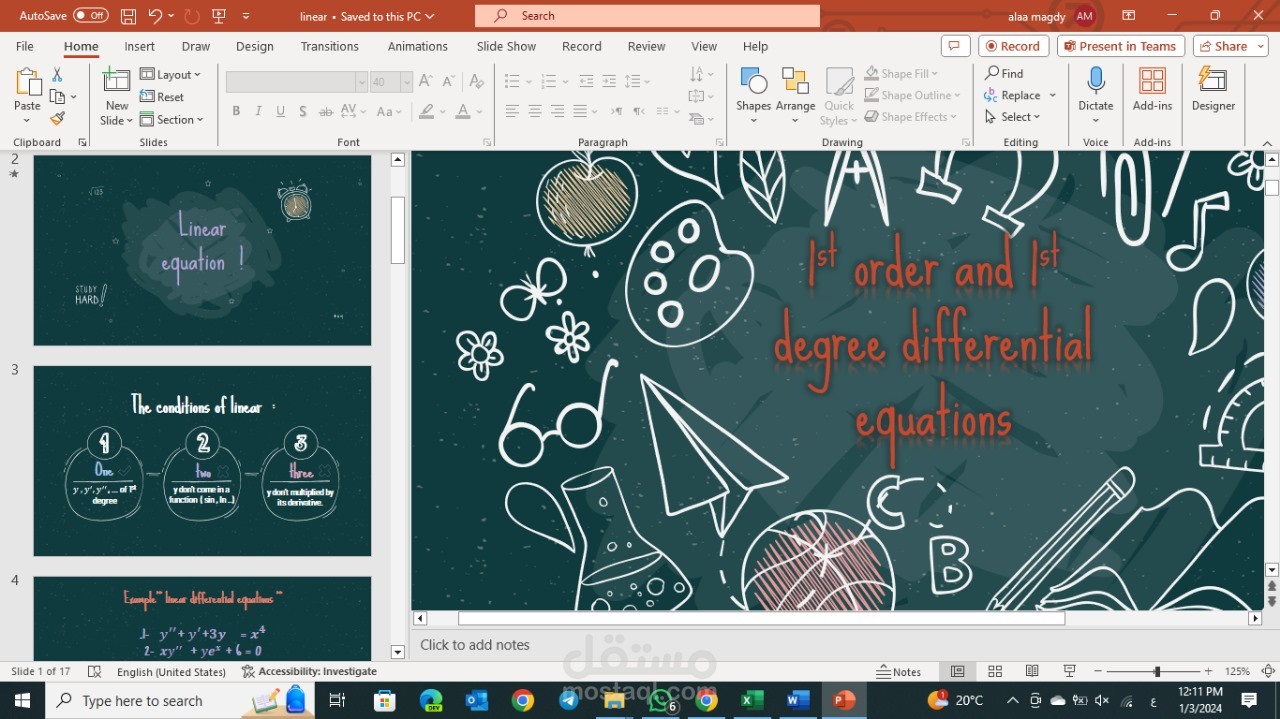Toggle Justify text alignment

click(x=580, y=111)
